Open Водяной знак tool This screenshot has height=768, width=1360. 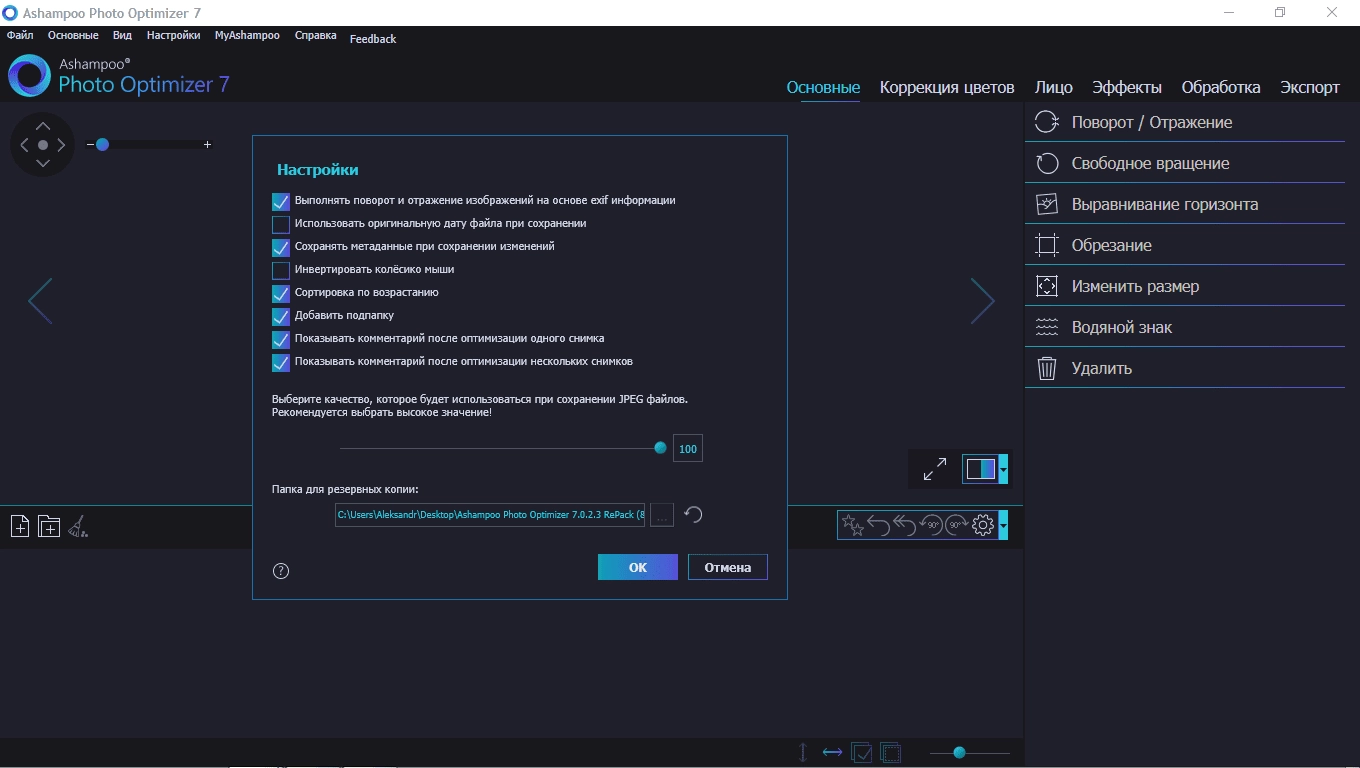tap(1185, 327)
